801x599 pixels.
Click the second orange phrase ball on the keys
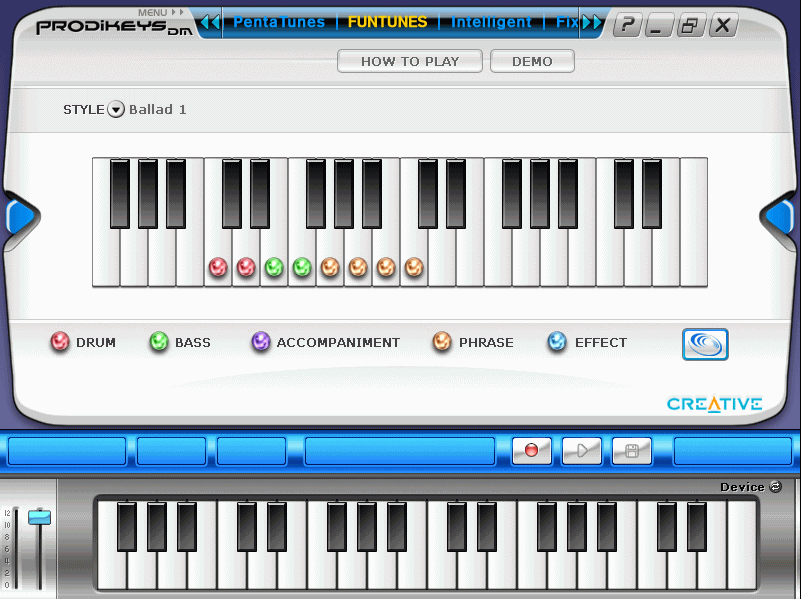pyautogui.click(x=358, y=267)
